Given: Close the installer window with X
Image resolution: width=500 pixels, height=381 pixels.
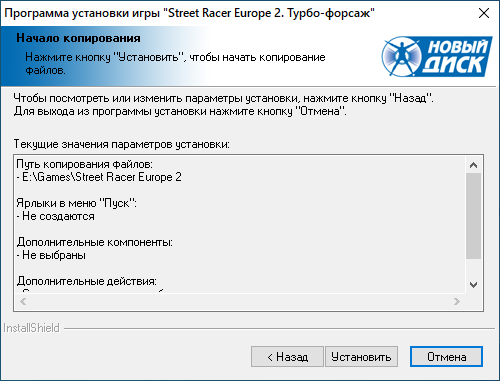Looking at the screenshot, I should 484,13.
